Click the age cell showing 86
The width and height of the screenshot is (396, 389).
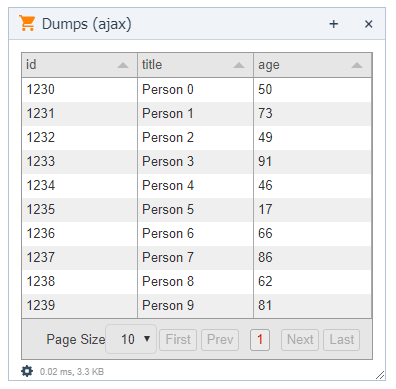(312, 258)
